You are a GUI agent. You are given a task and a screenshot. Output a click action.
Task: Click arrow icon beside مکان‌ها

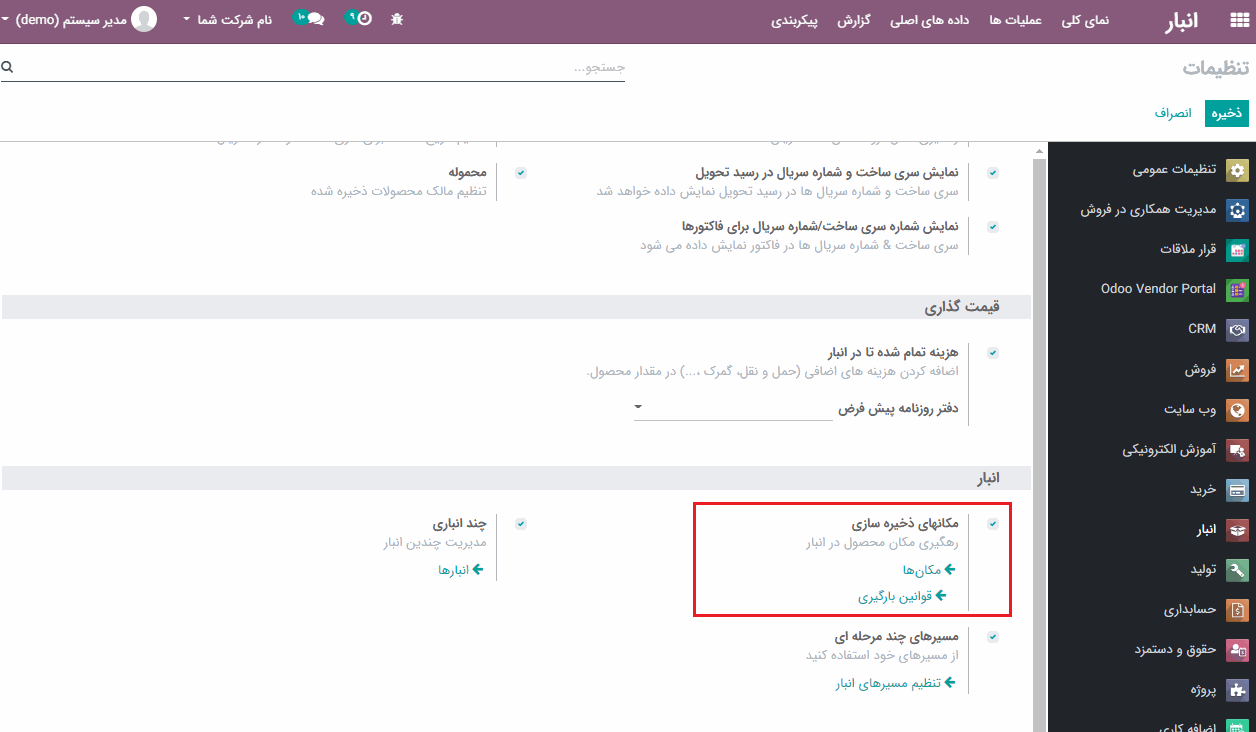950,569
